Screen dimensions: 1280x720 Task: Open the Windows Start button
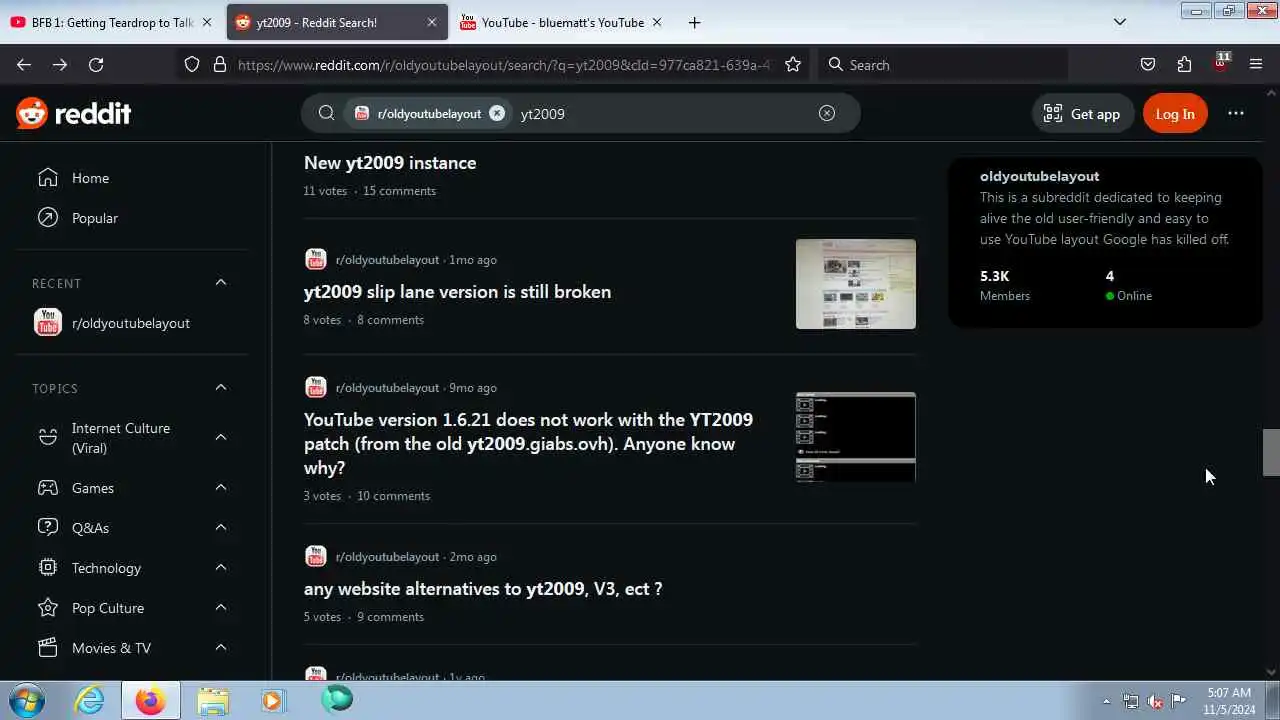click(27, 700)
